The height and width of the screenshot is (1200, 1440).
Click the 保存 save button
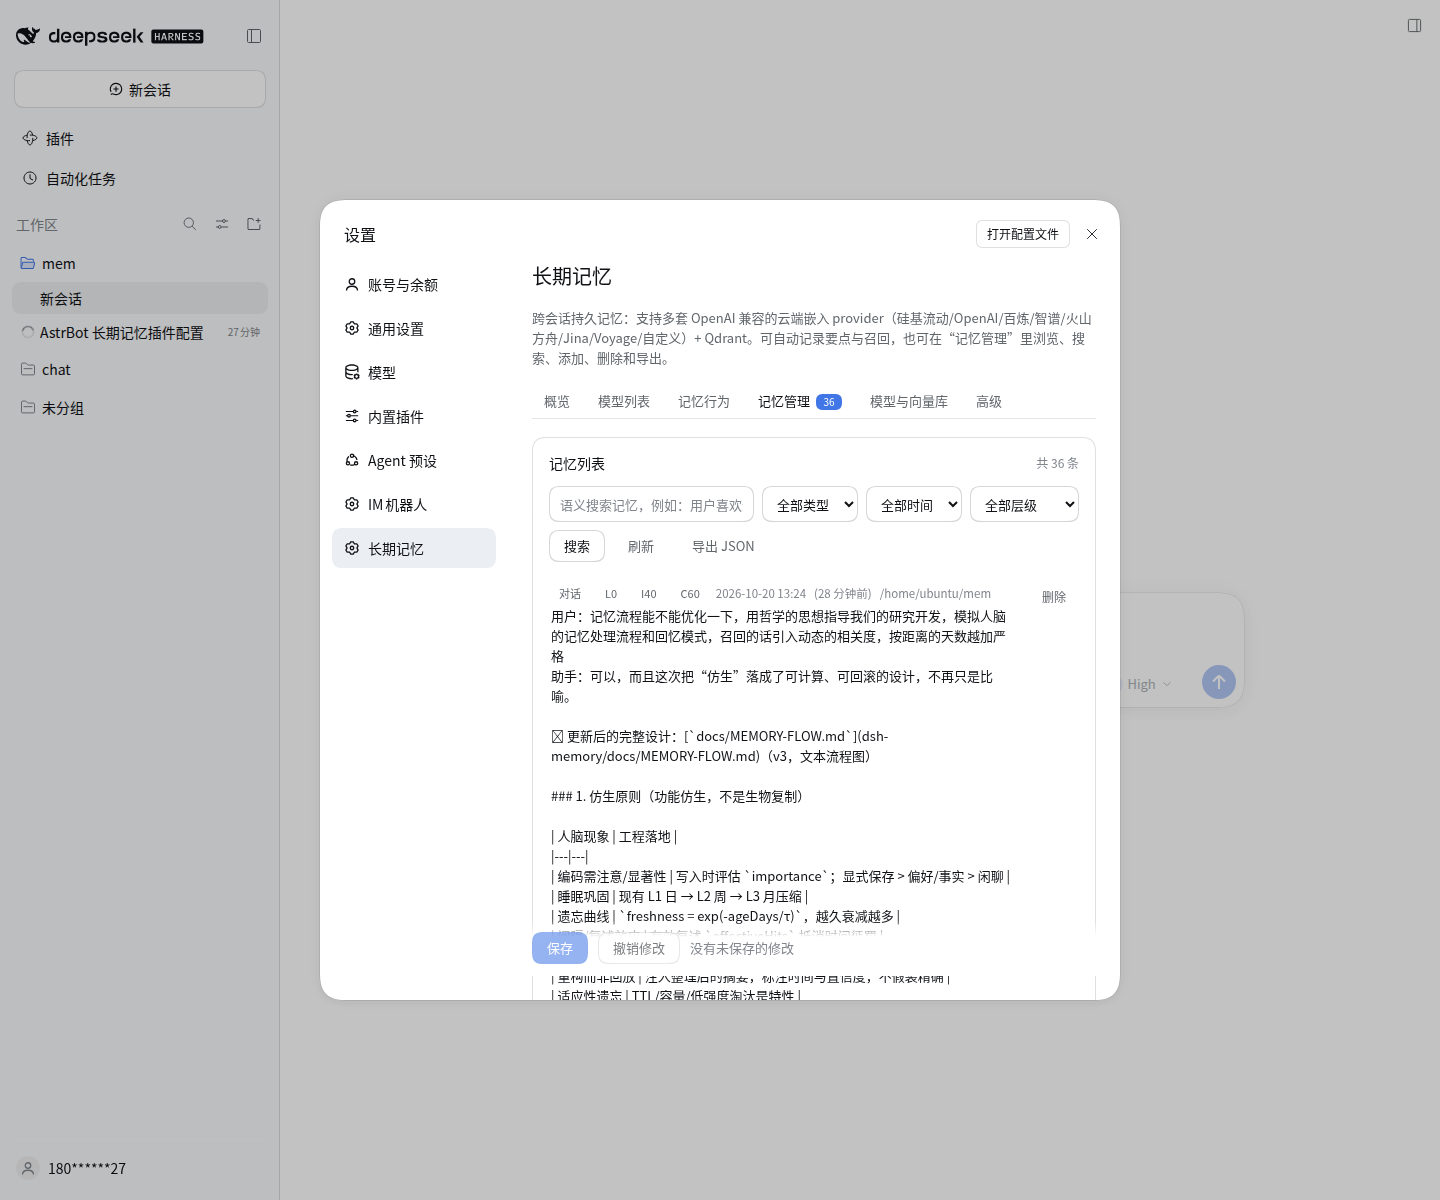coord(560,948)
